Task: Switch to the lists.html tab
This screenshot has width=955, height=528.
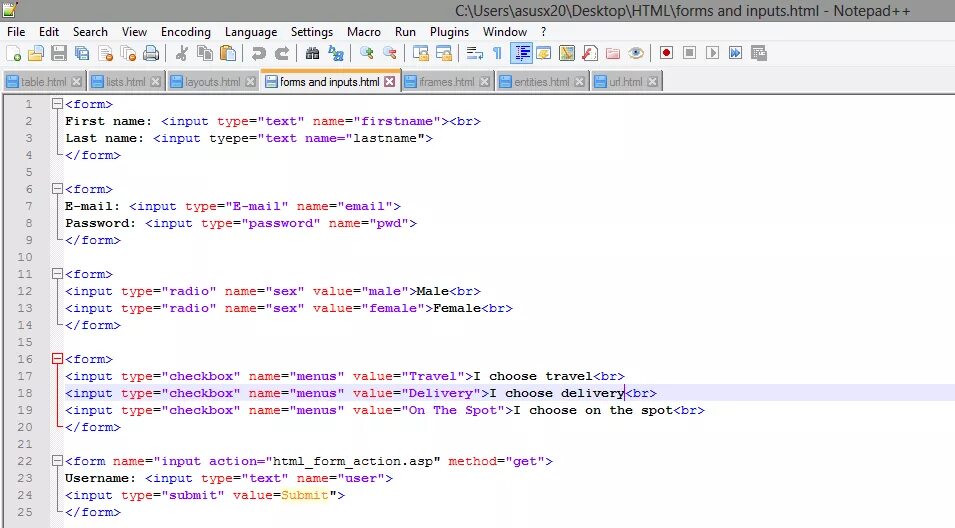Action: 125,82
